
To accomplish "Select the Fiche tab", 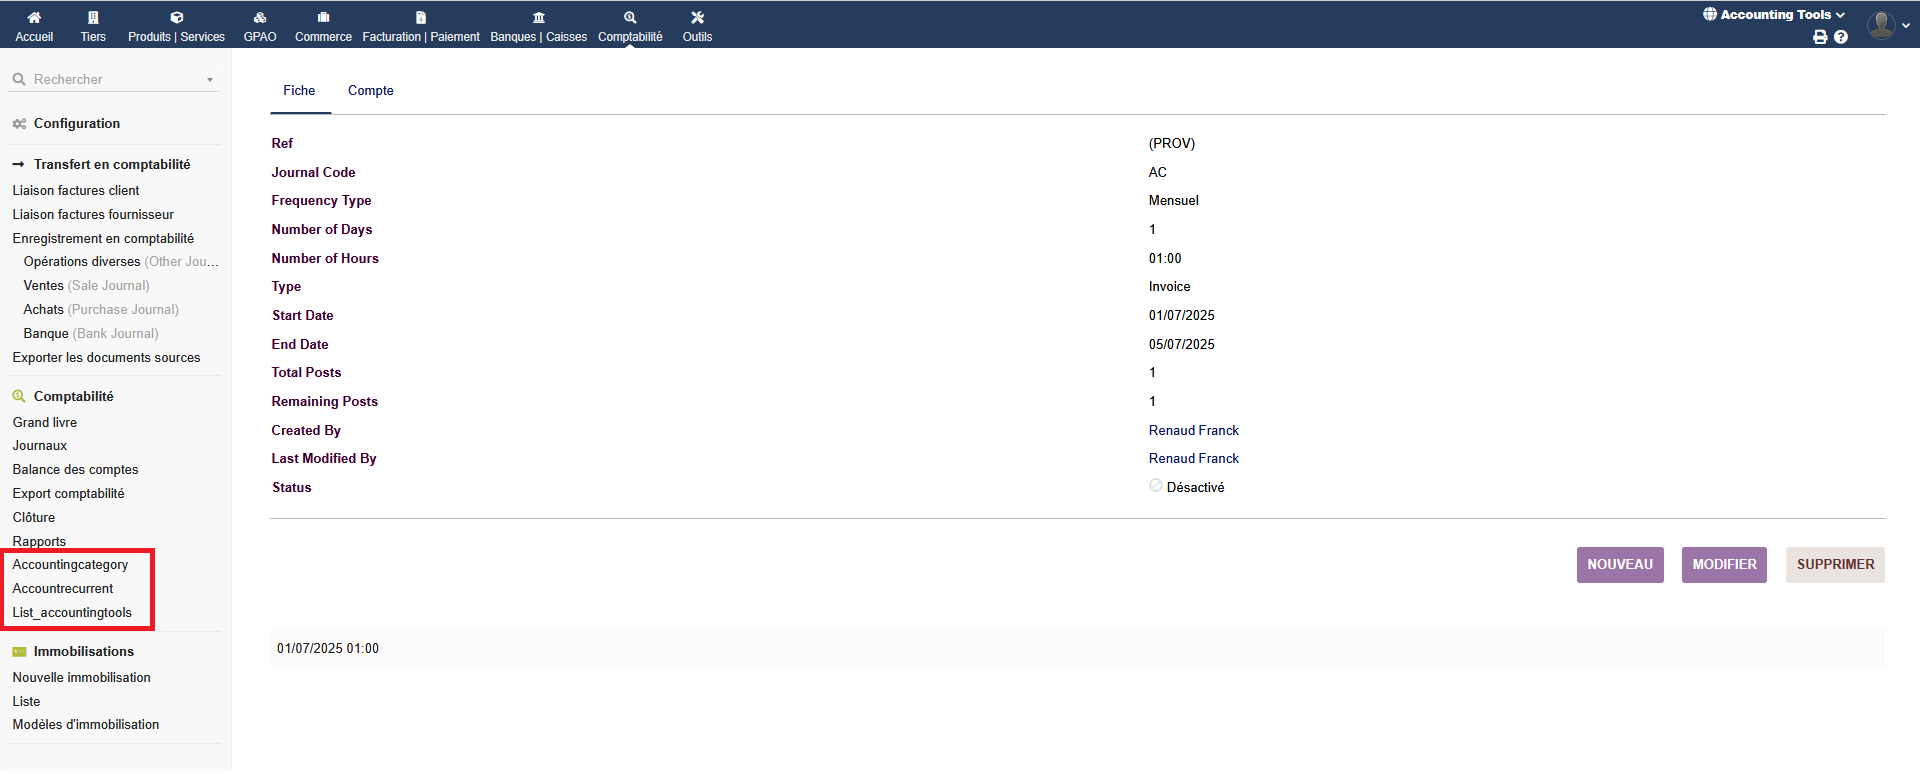I will [x=299, y=91].
